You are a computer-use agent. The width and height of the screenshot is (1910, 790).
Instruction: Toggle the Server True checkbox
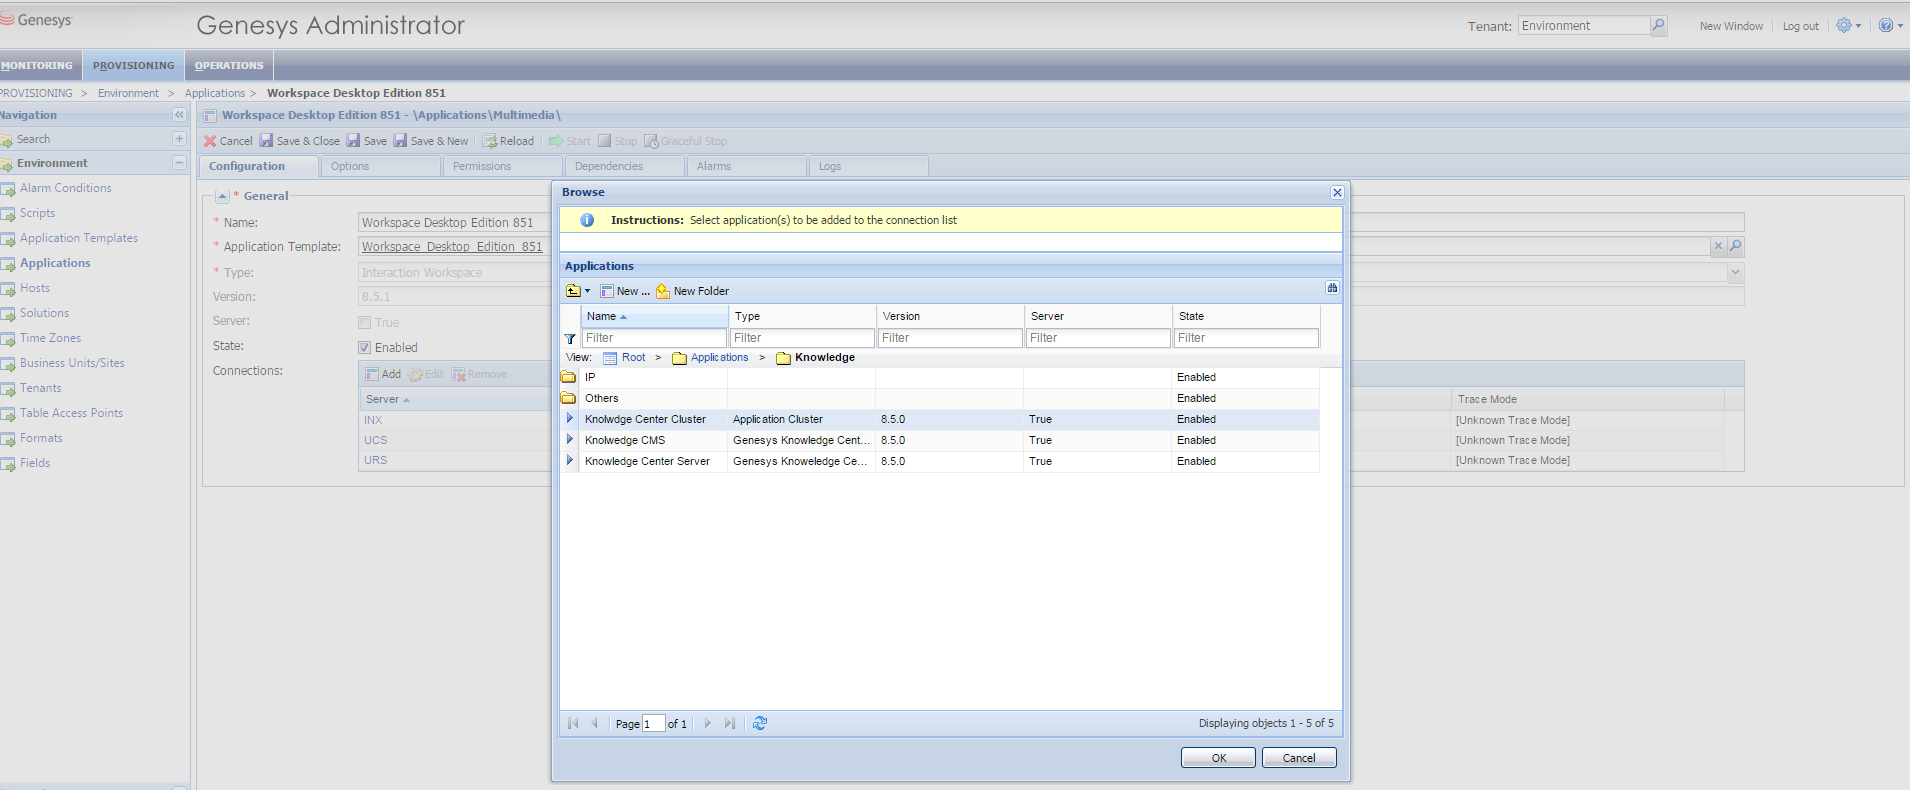tap(365, 323)
